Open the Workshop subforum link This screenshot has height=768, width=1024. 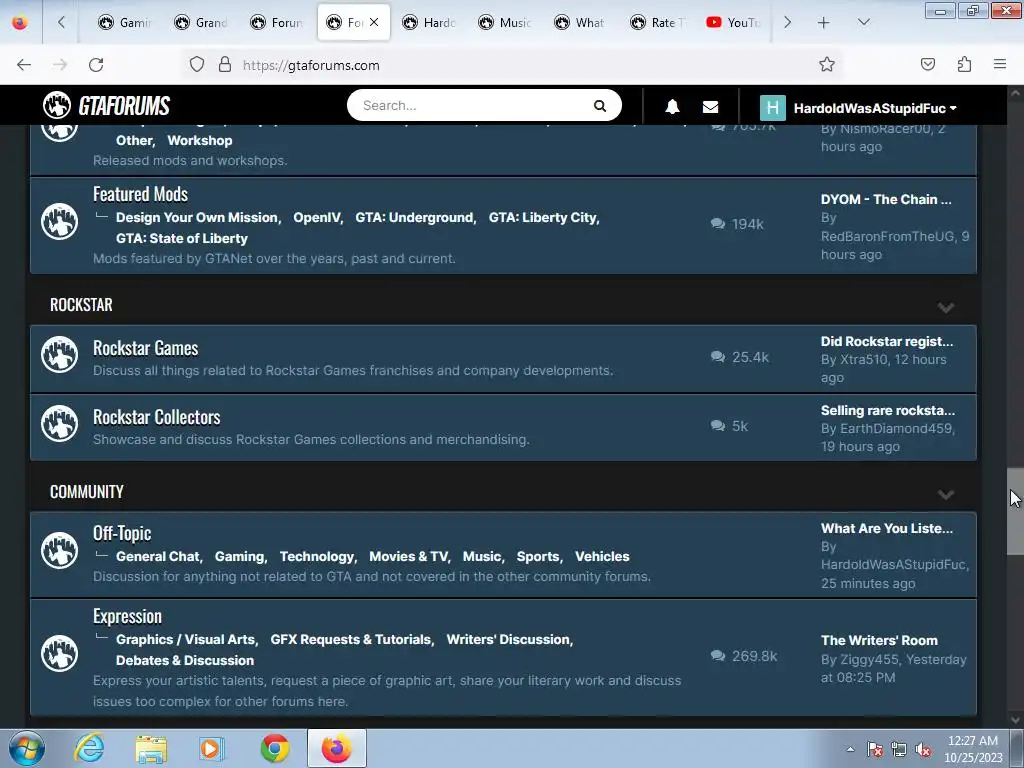[200, 140]
